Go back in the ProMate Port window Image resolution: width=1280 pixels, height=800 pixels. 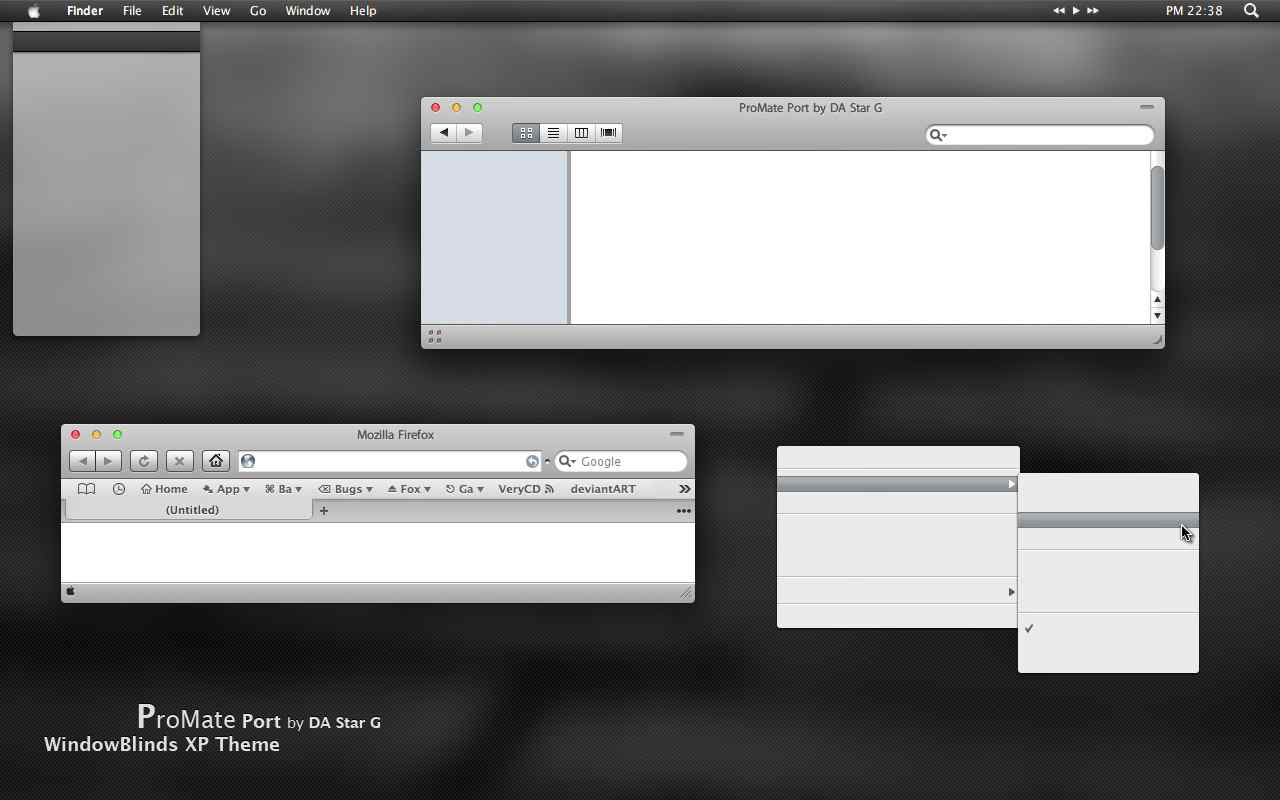(x=443, y=133)
